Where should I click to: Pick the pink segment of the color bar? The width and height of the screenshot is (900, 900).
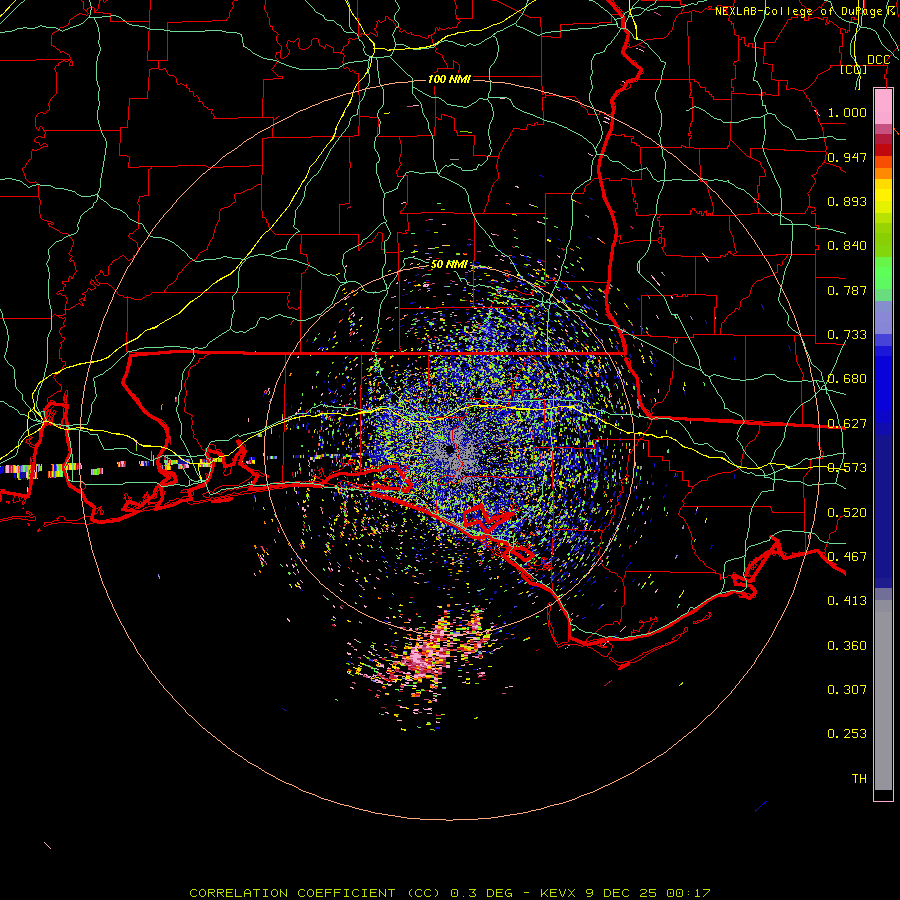click(x=883, y=107)
